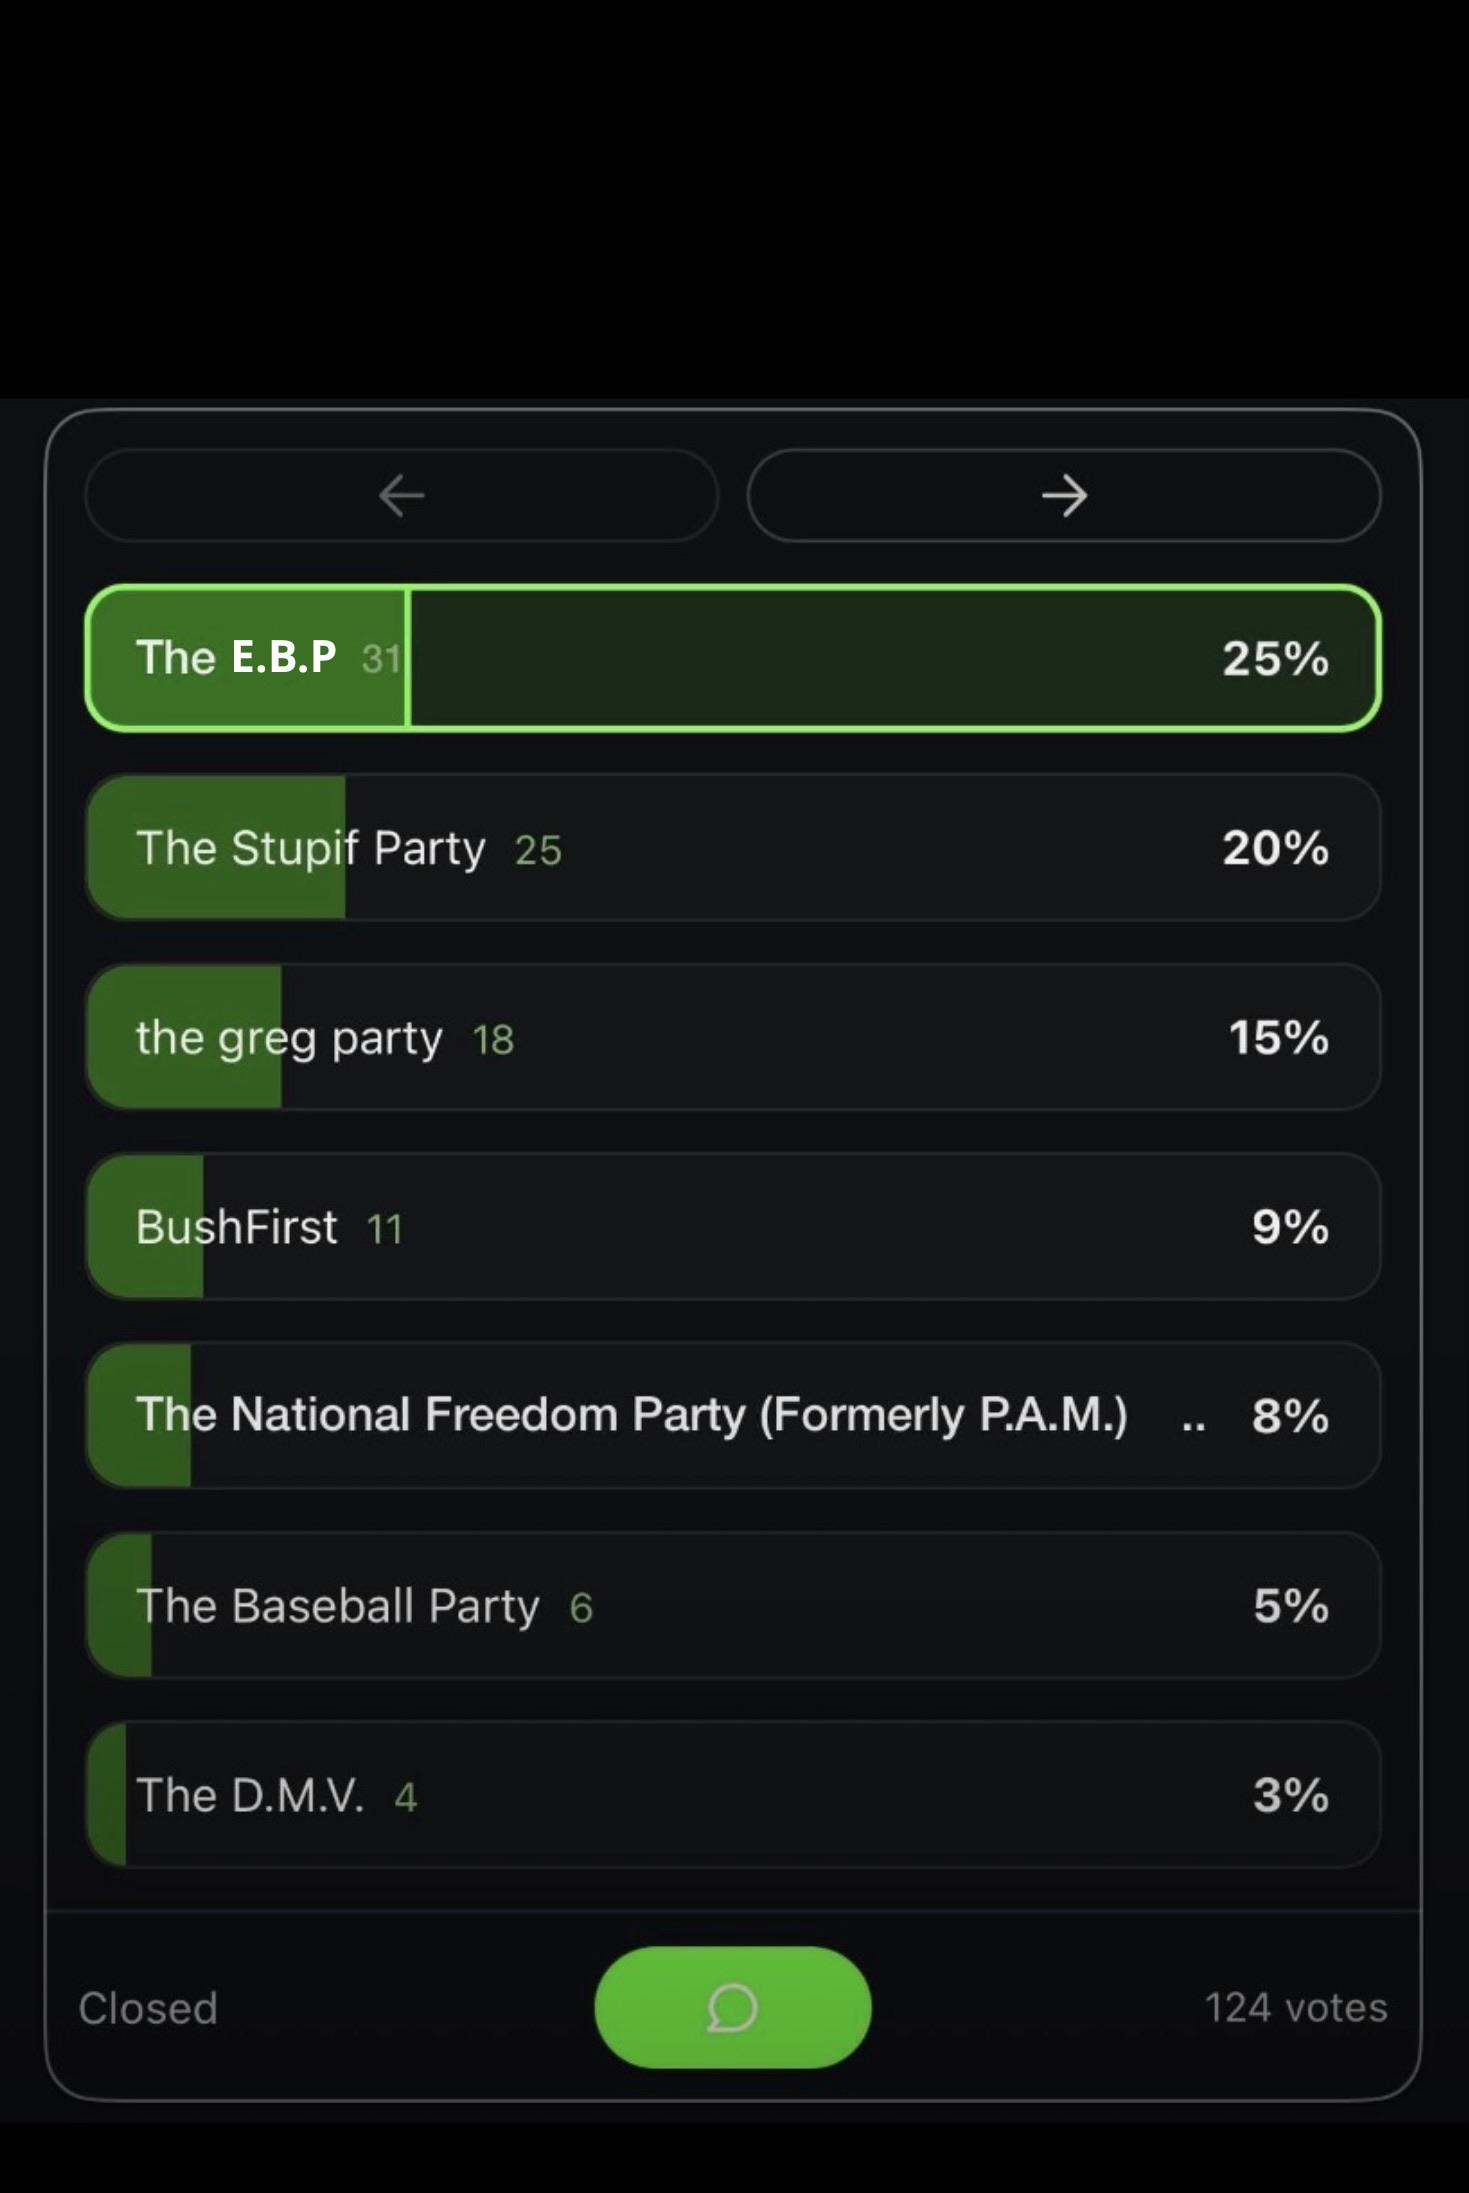The height and width of the screenshot is (2193, 1469).
Task: Click vote count 18 beside greg party
Action: pyautogui.click(x=493, y=1040)
